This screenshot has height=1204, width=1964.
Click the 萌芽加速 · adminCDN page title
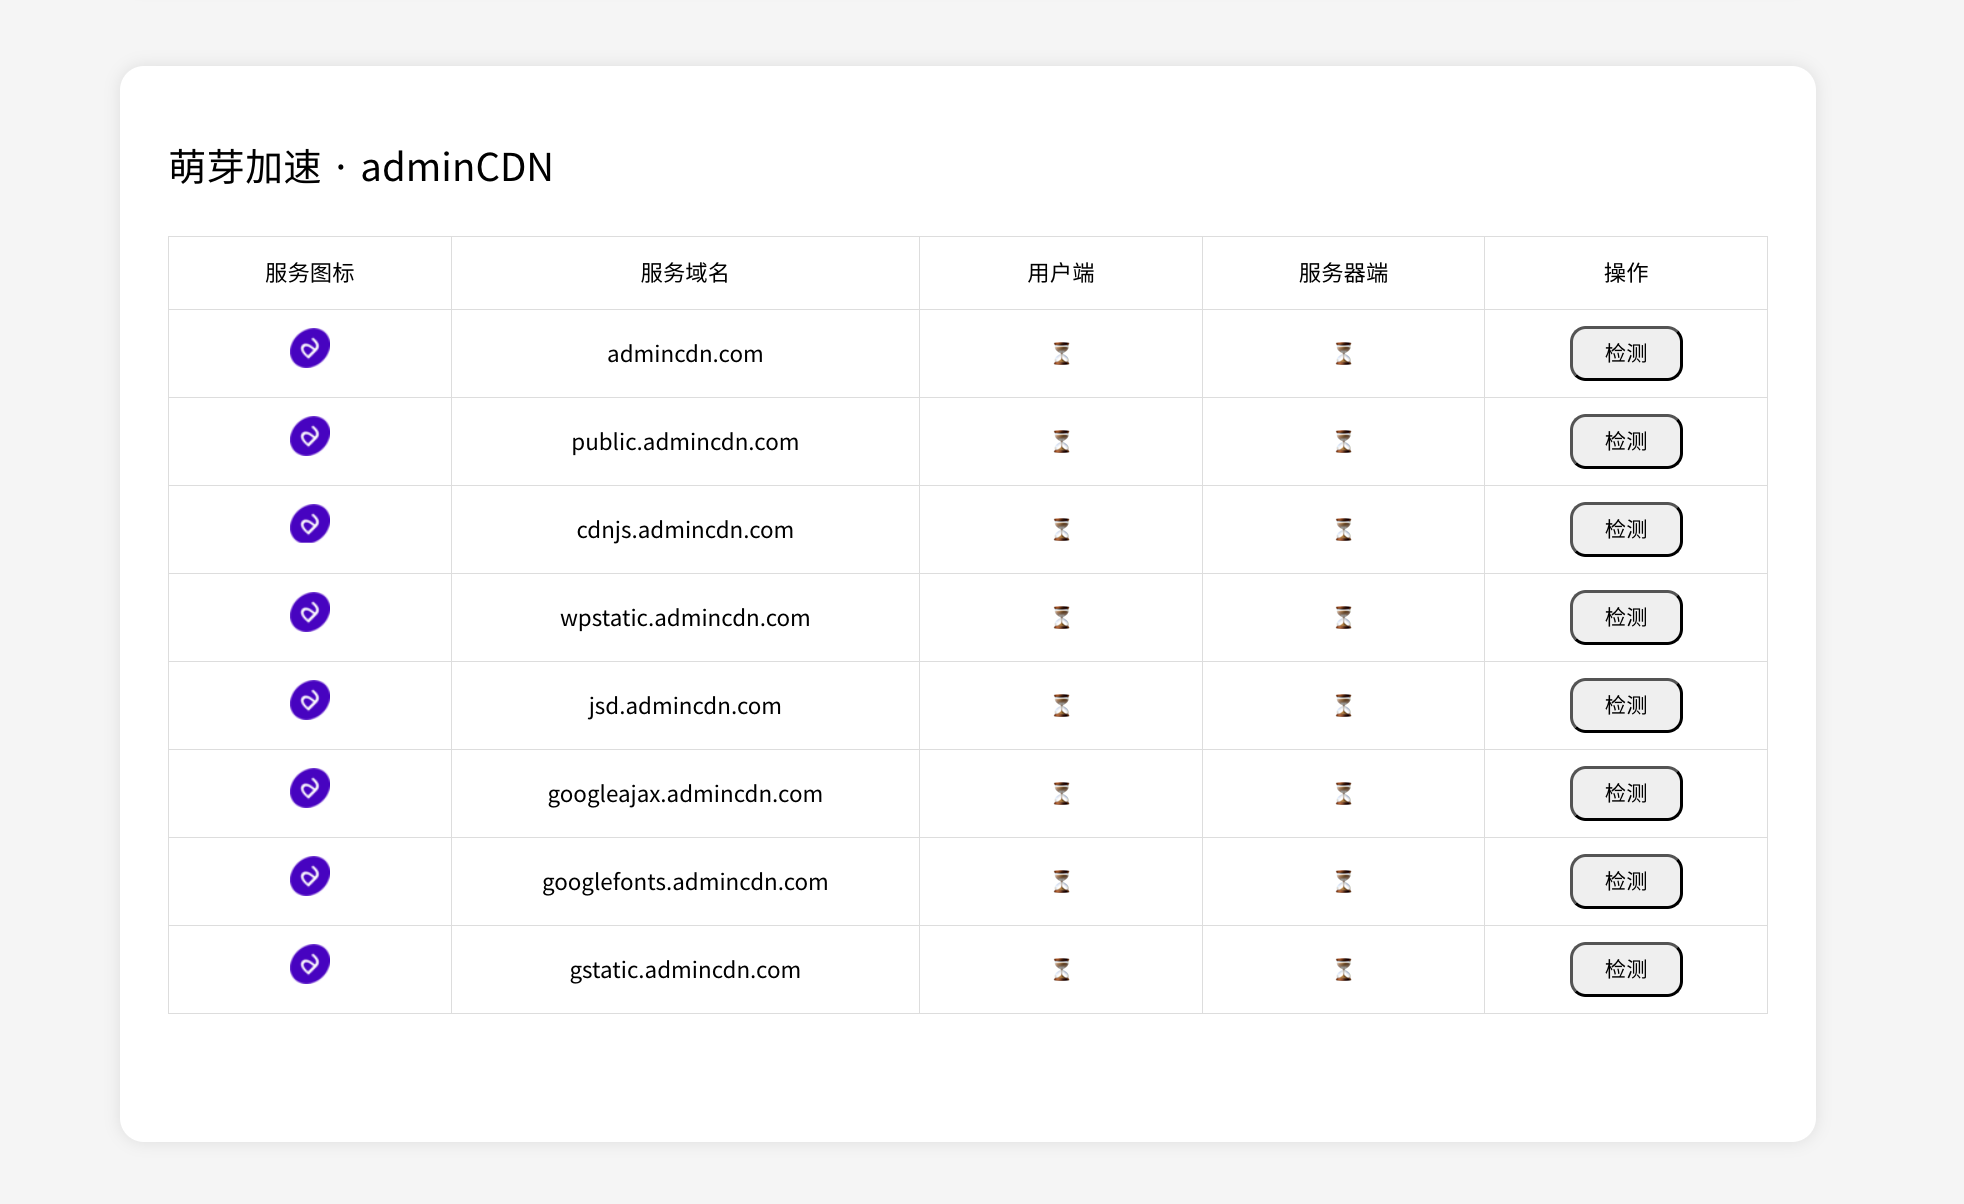pyautogui.click(x=361, y=167)
